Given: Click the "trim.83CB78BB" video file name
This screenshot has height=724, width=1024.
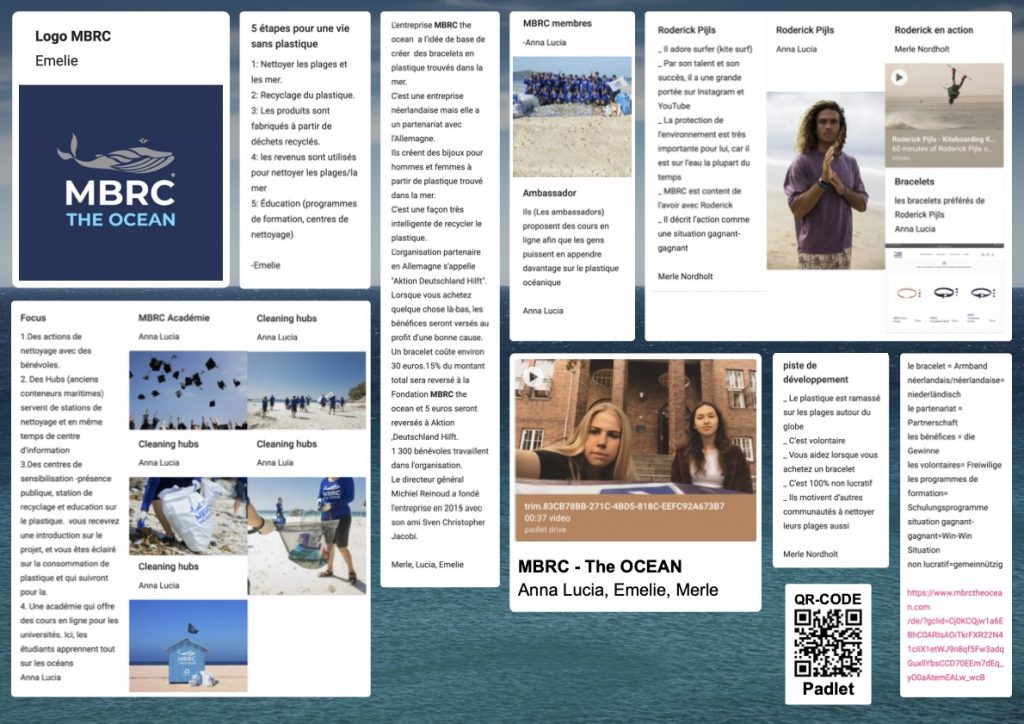Looking at the screenshot, I should [624, 506].
